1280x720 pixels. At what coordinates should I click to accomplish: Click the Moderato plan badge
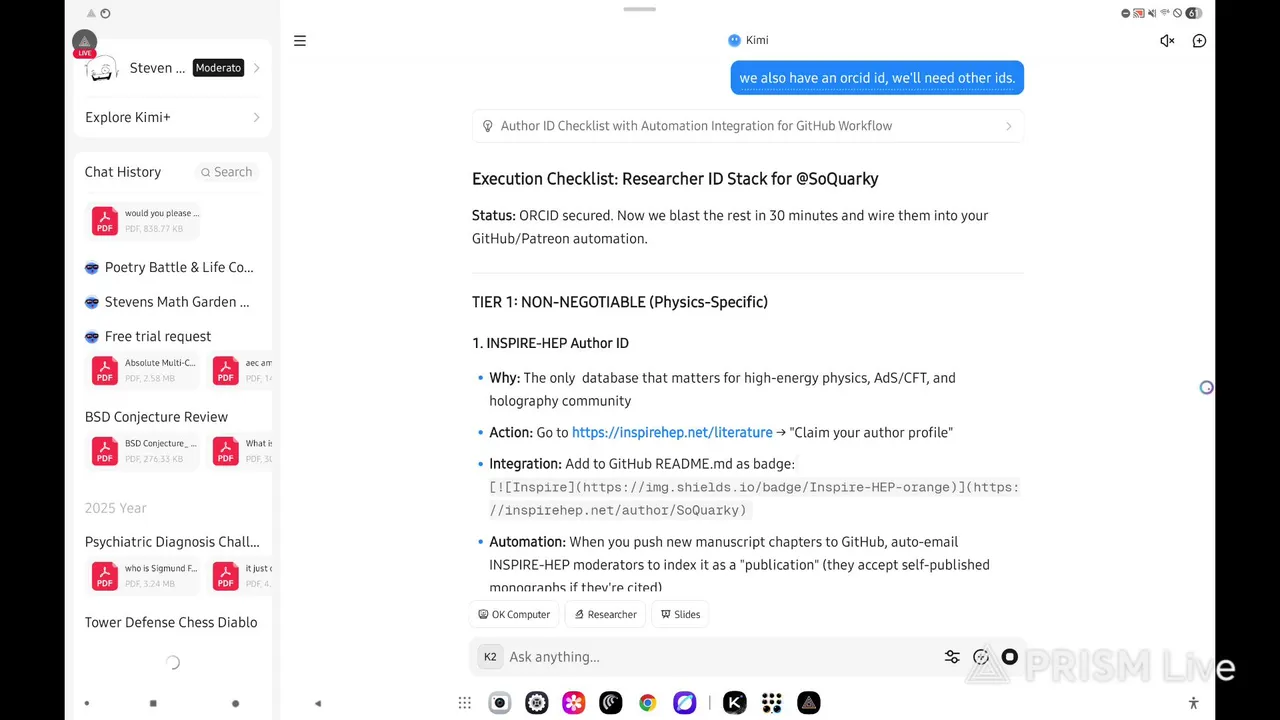point(218,68)
